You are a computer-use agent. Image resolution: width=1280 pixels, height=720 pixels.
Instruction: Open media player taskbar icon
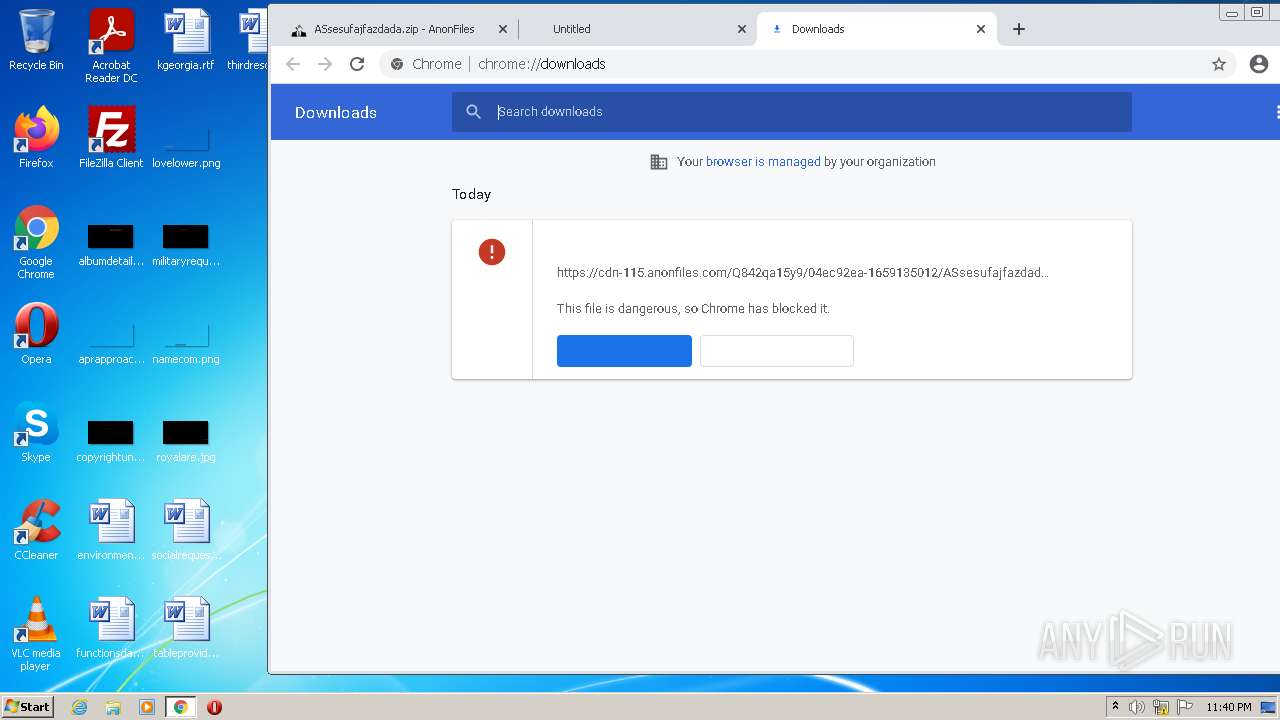click(147, 707)
